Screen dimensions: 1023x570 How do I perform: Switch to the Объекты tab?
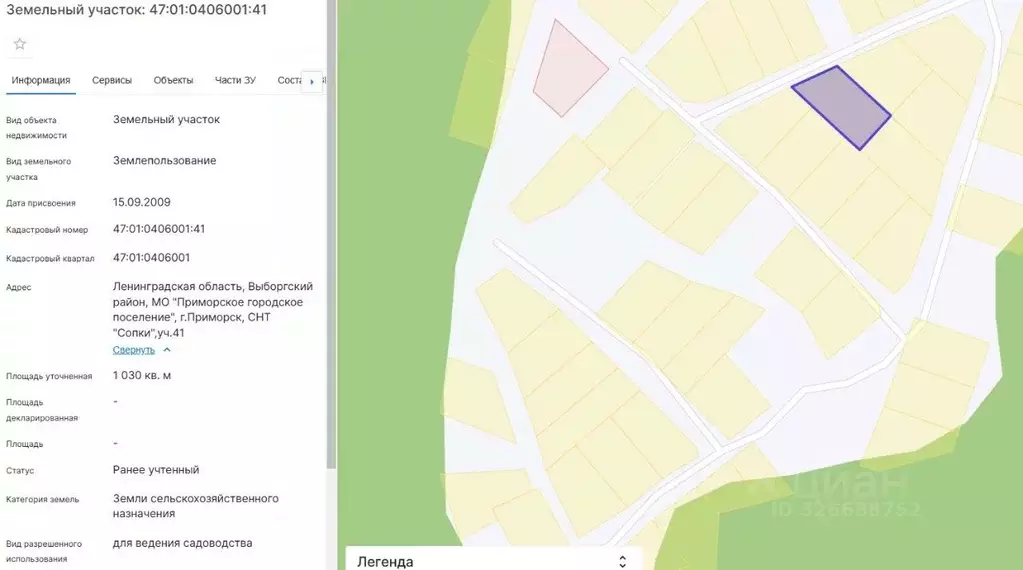click(x=173, y=81)
